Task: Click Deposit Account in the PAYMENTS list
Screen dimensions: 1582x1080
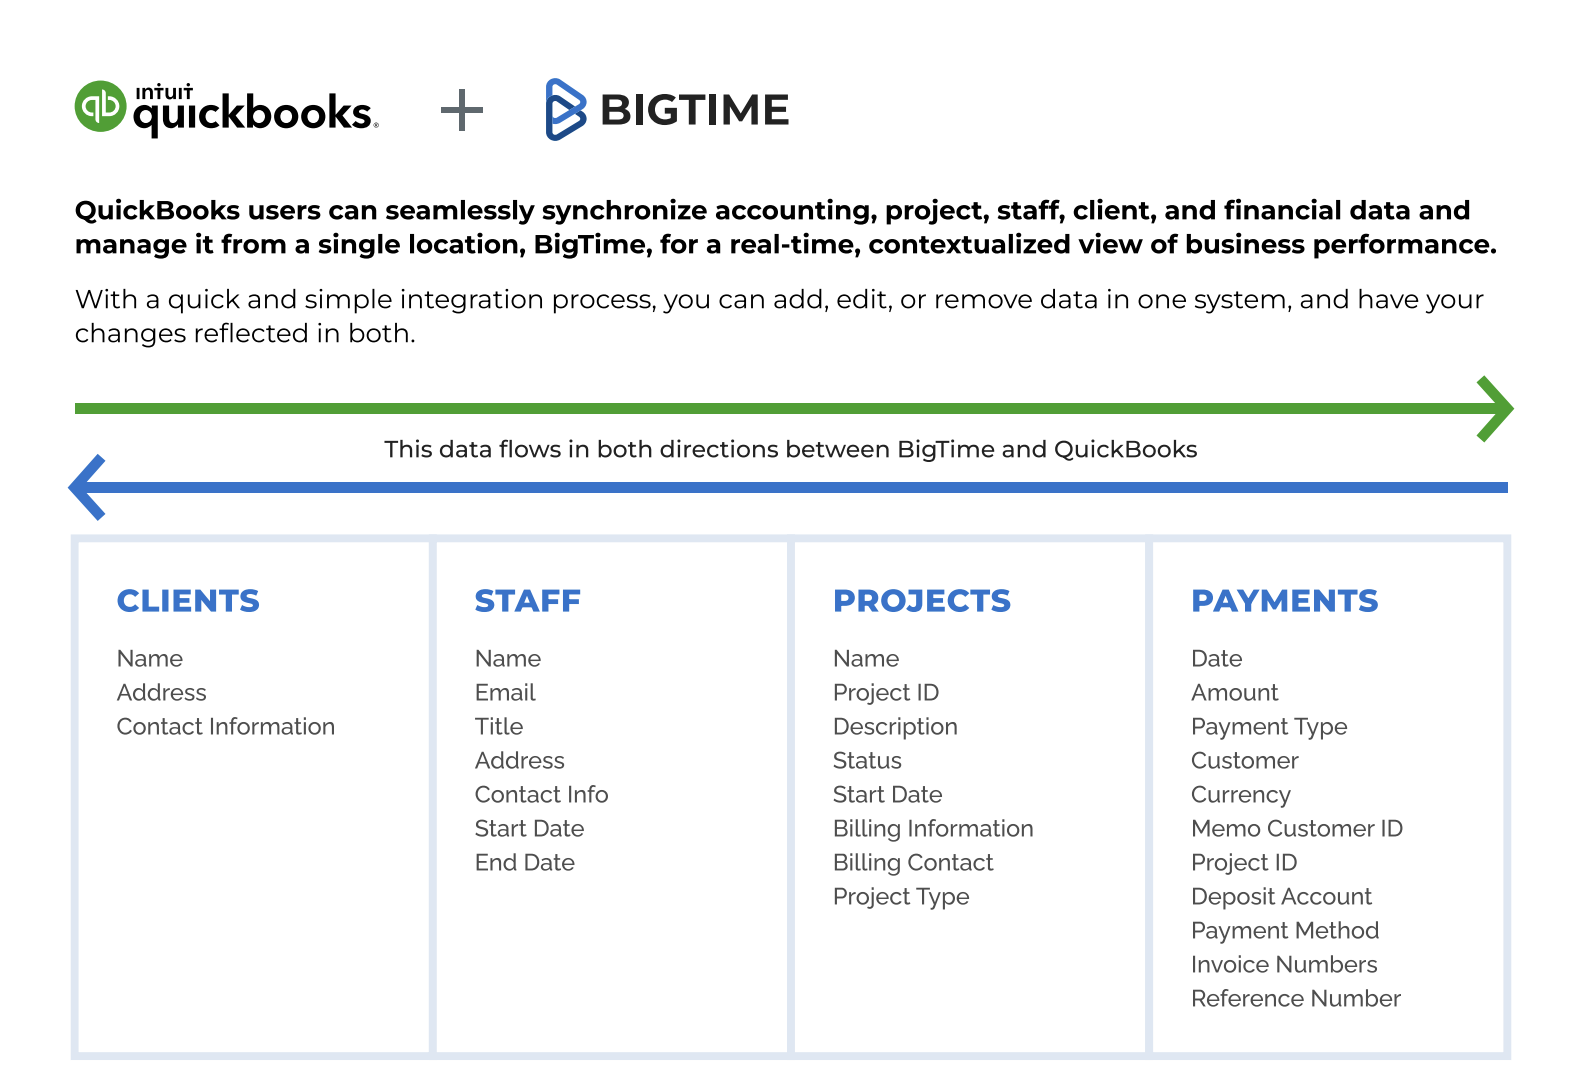Action: (x=1282, y=897)
